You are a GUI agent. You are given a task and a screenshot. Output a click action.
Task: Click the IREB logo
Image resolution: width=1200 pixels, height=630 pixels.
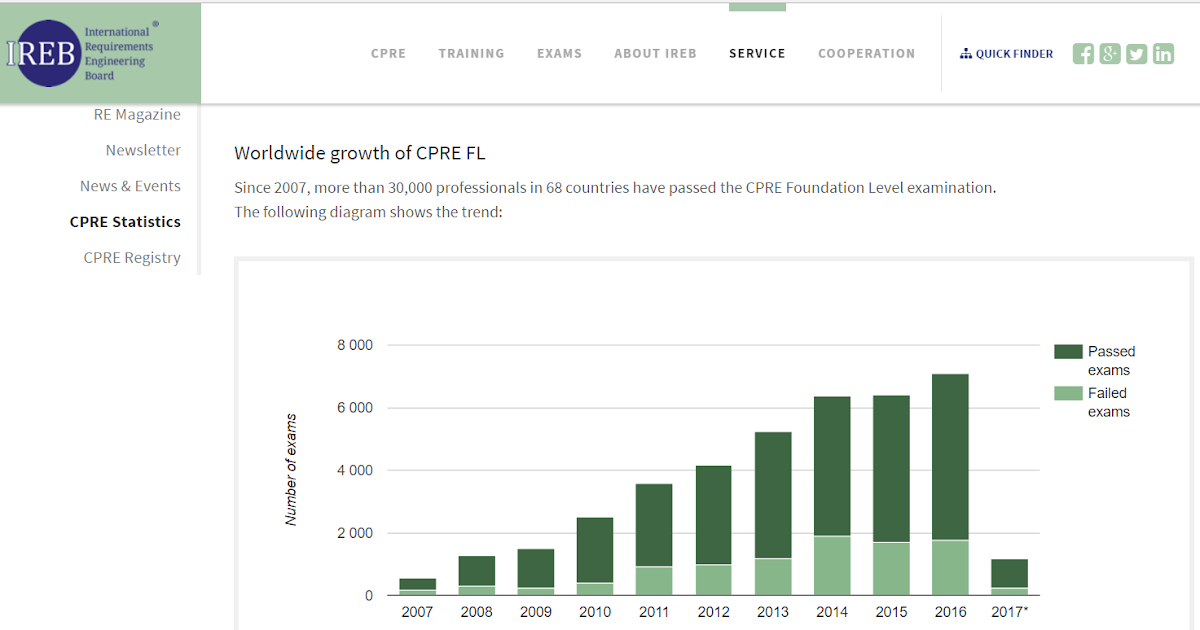(x=48, y=53)
